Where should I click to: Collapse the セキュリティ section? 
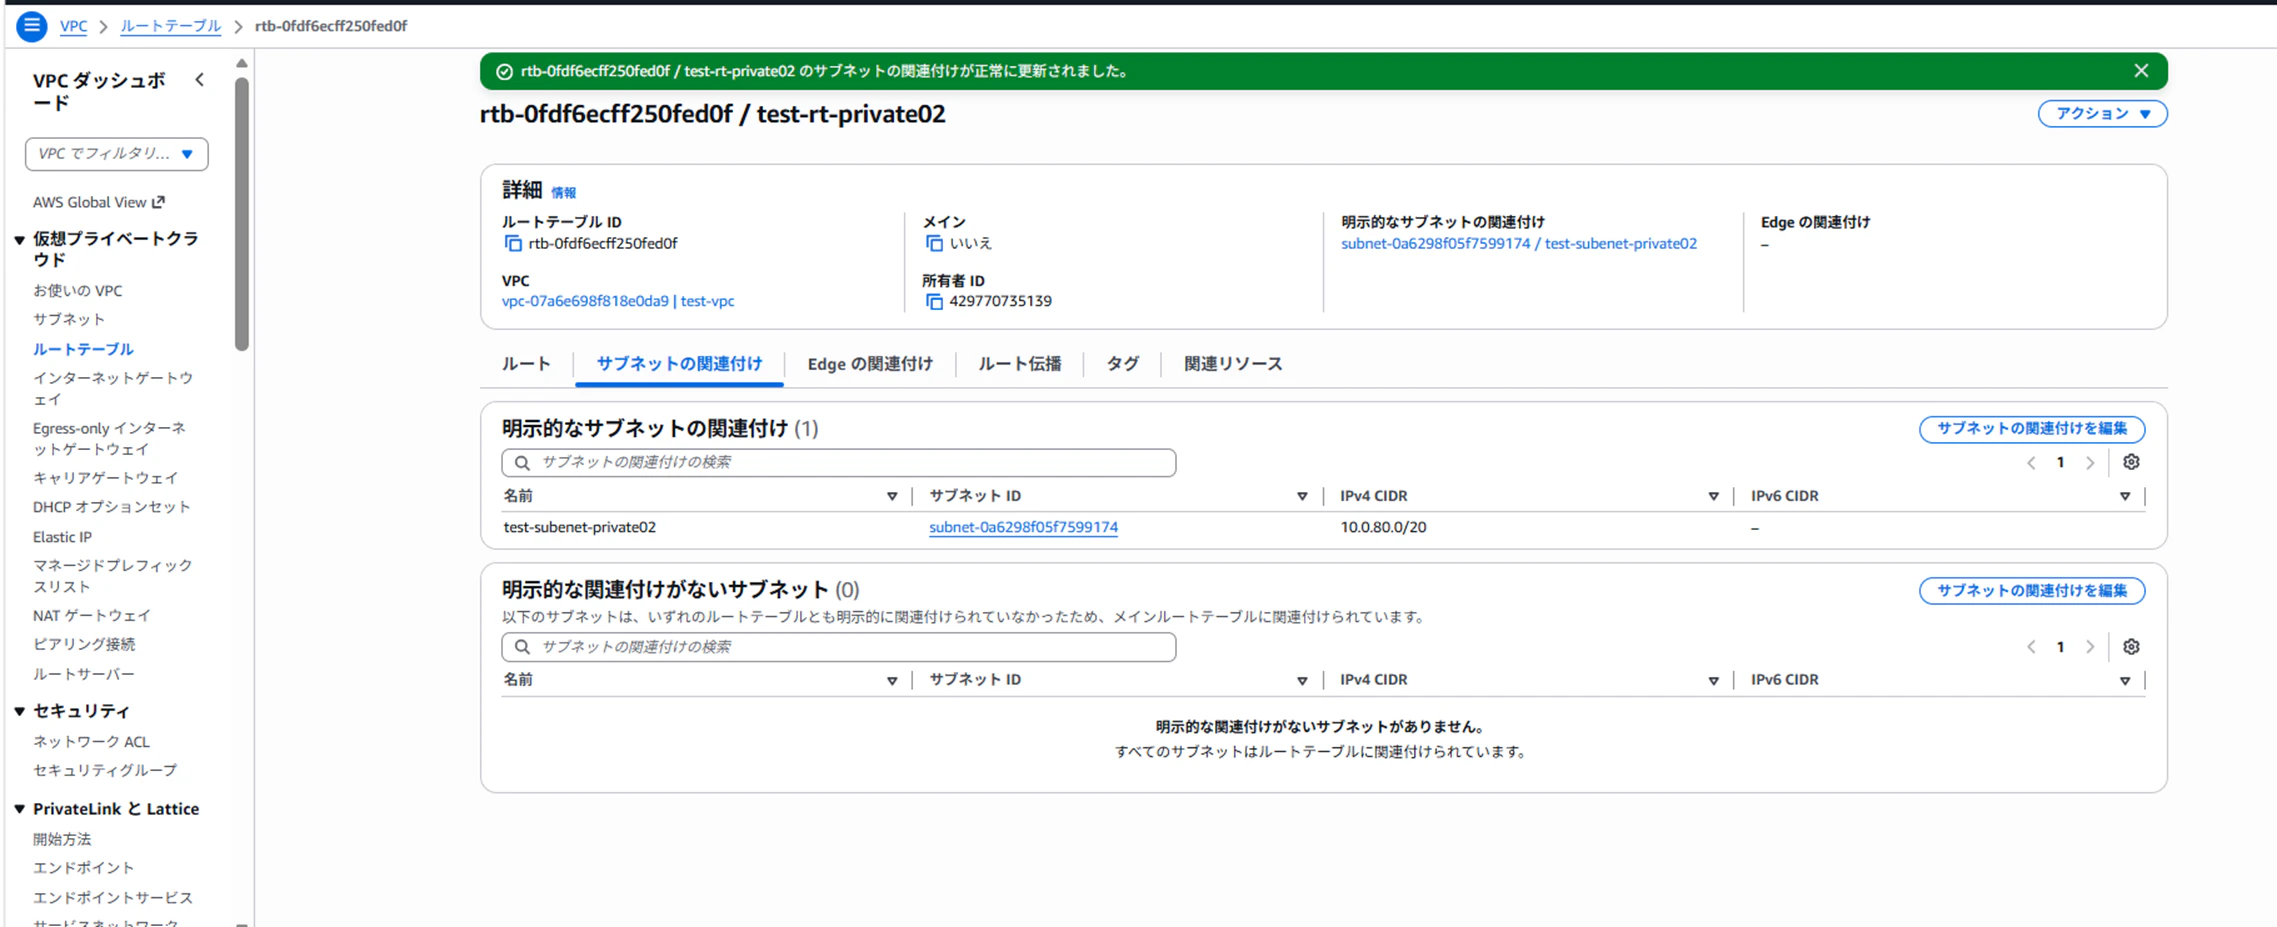click(20, 711)
